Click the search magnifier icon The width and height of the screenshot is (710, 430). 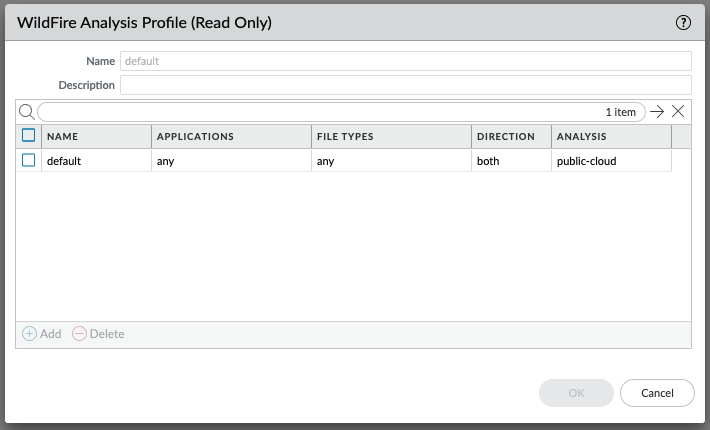27,112
